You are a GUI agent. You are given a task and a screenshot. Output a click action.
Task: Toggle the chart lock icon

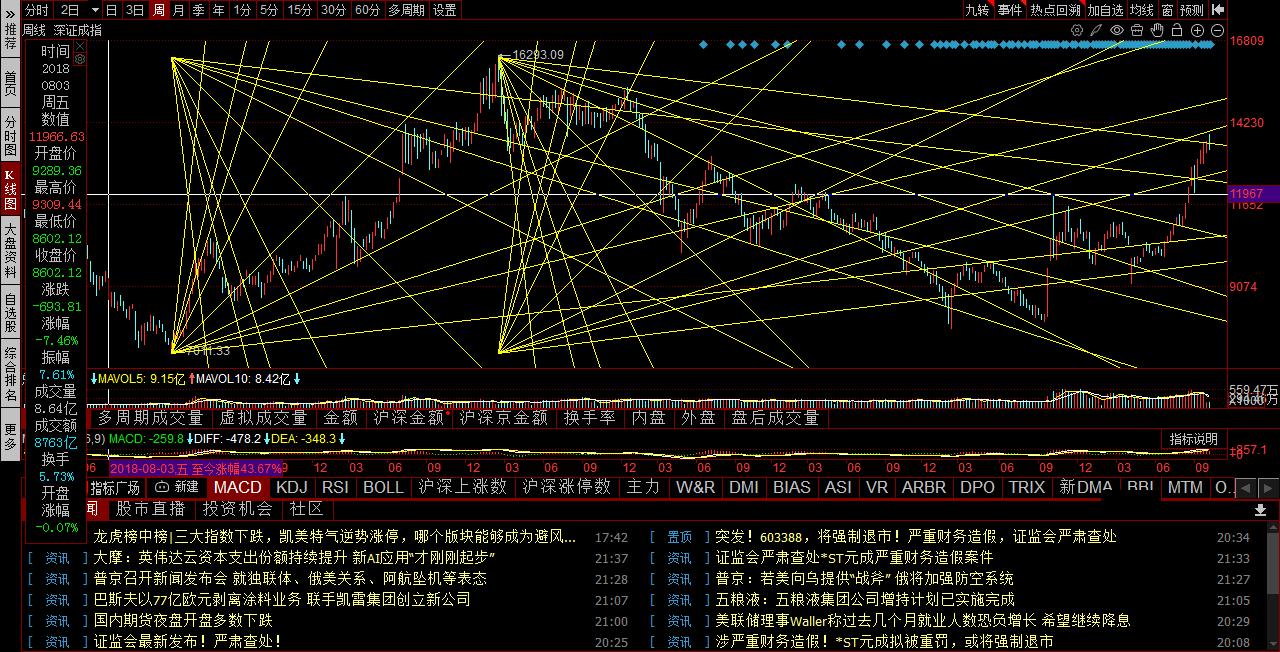click(1177, 31)
